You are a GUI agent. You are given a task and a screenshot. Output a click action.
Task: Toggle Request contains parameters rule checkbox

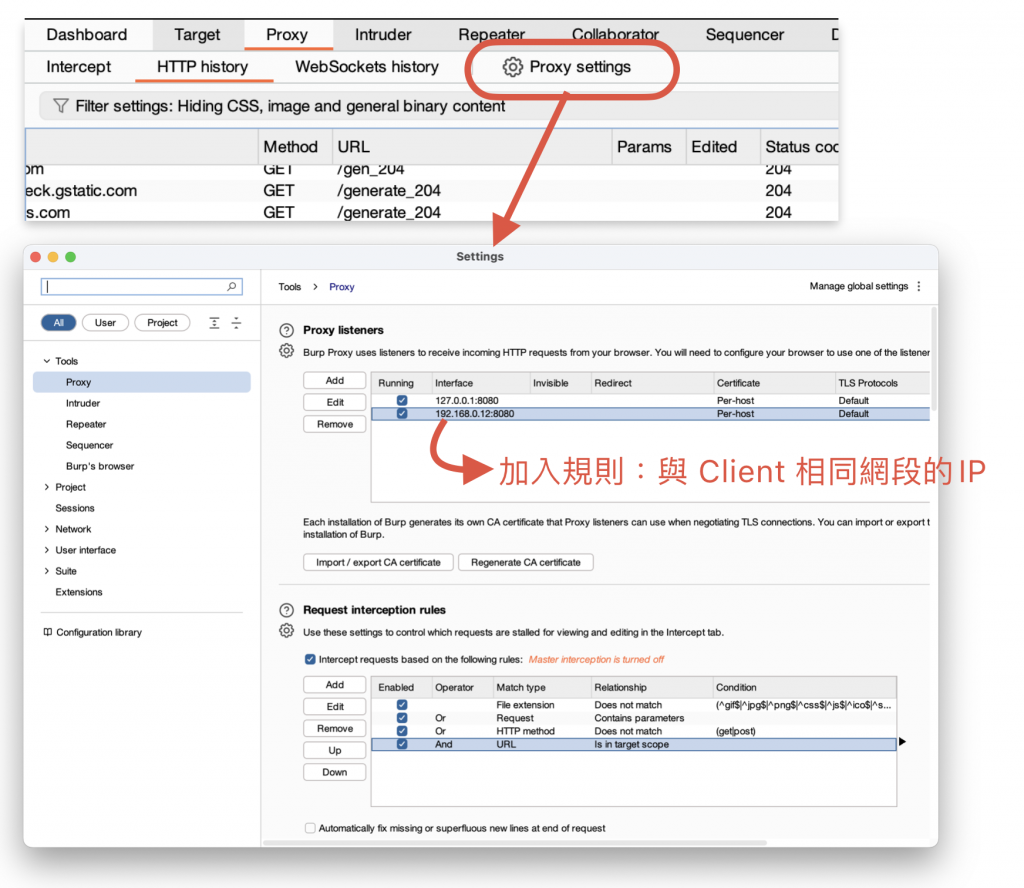point(402,718)
